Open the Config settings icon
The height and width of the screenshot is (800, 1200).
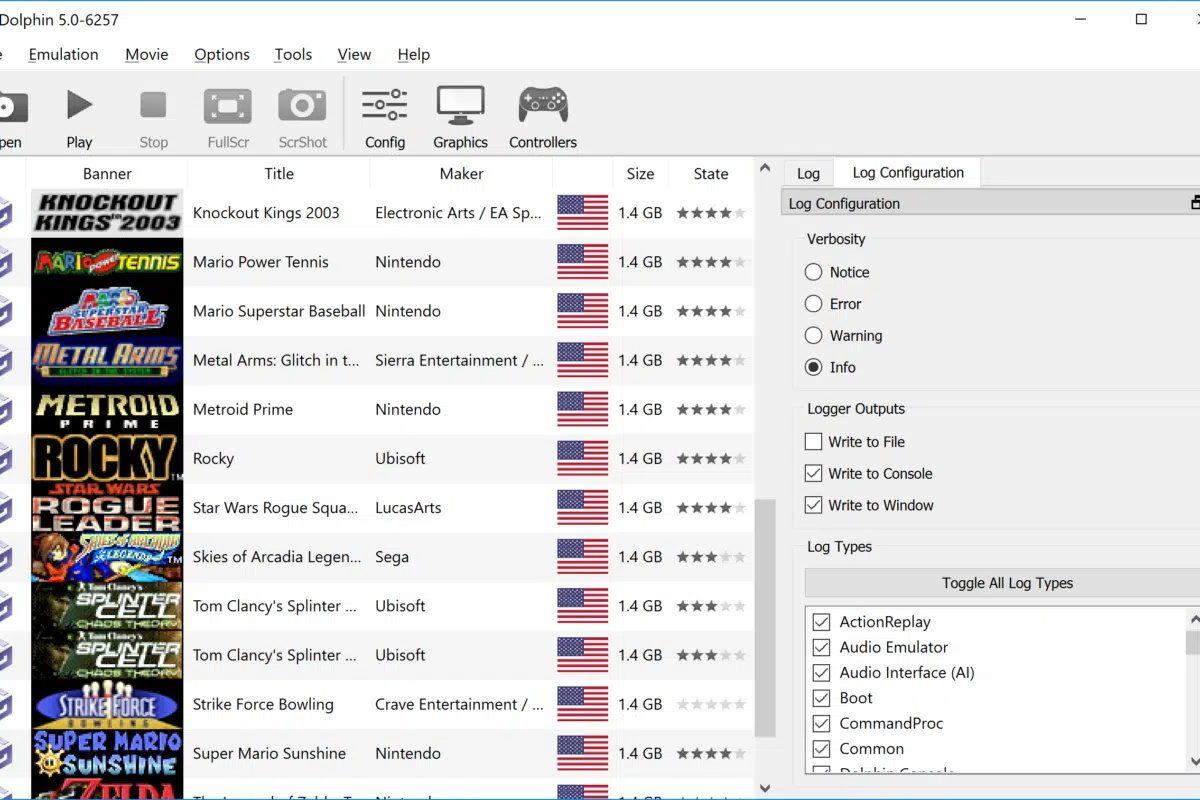tap(385, 118)
